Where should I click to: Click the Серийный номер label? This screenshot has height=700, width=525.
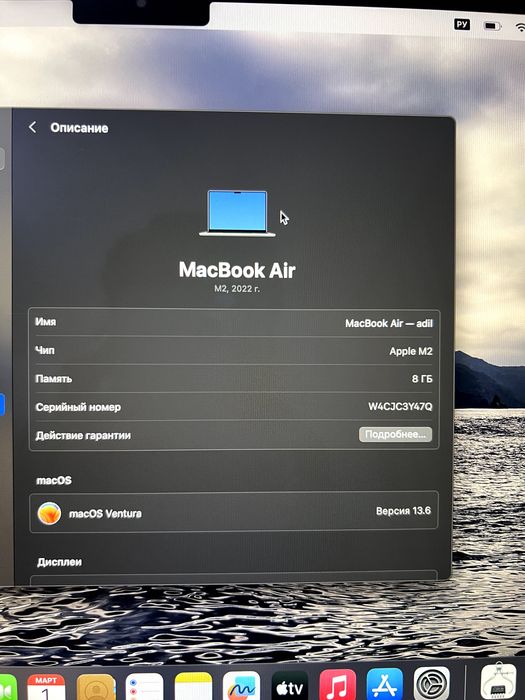point(78,407)
